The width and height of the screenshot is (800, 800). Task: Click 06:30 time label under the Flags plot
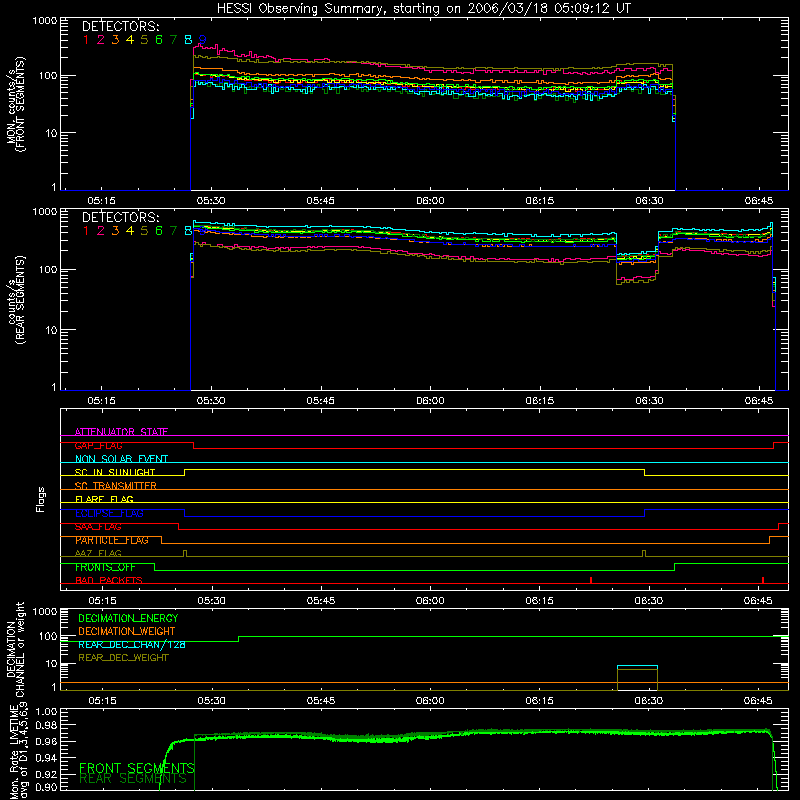649,601
